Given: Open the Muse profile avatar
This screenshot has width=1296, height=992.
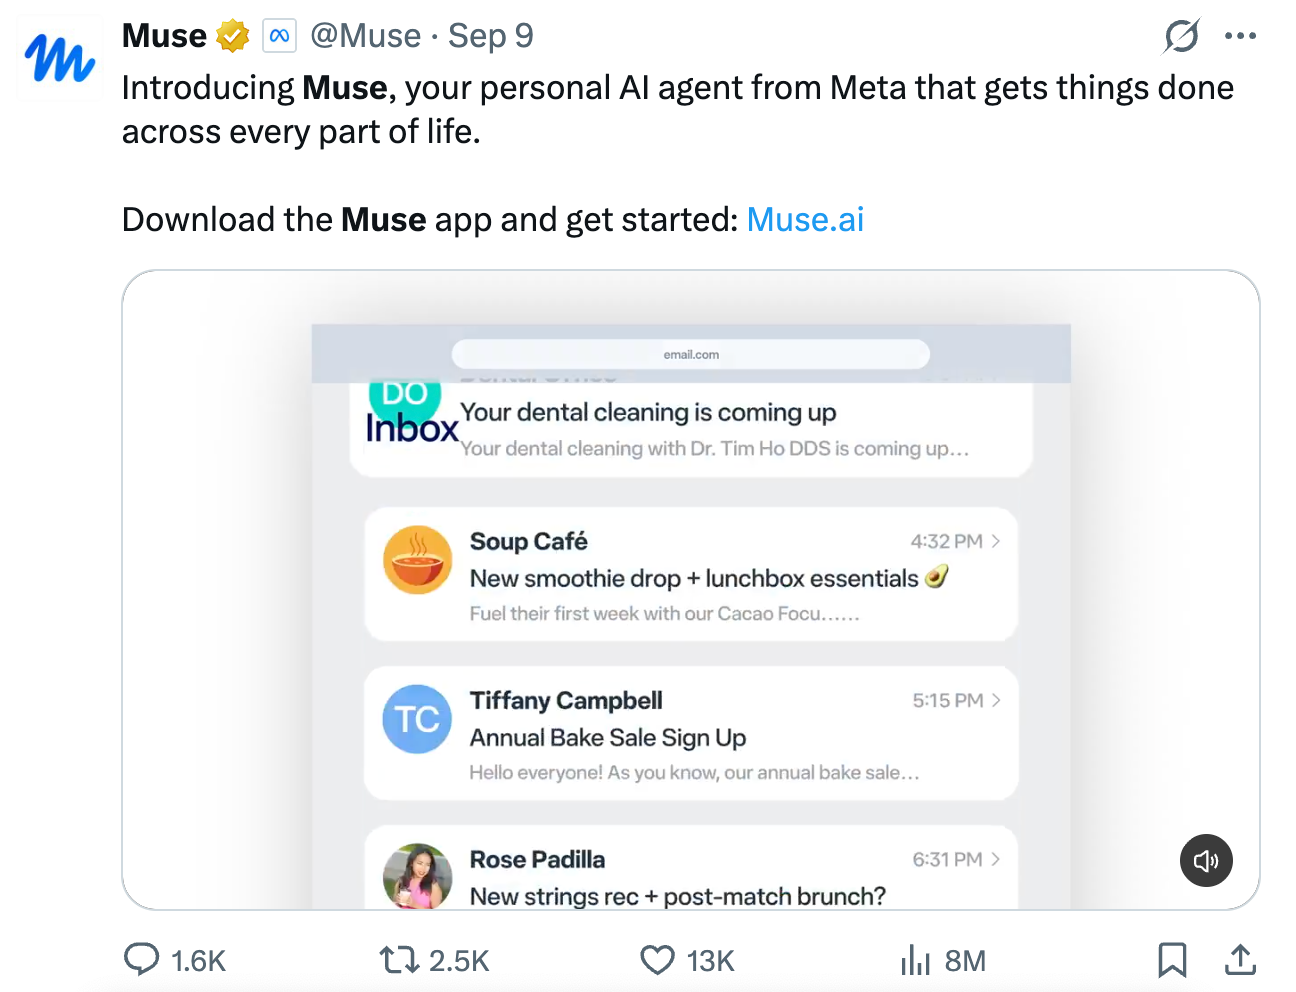Looking at the screenshot, I should click(60, 58).
